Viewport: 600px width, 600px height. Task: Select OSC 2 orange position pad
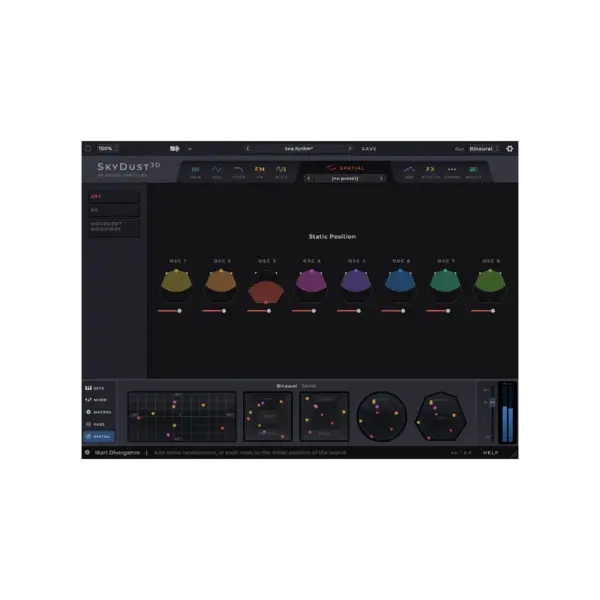pos(221,285)
